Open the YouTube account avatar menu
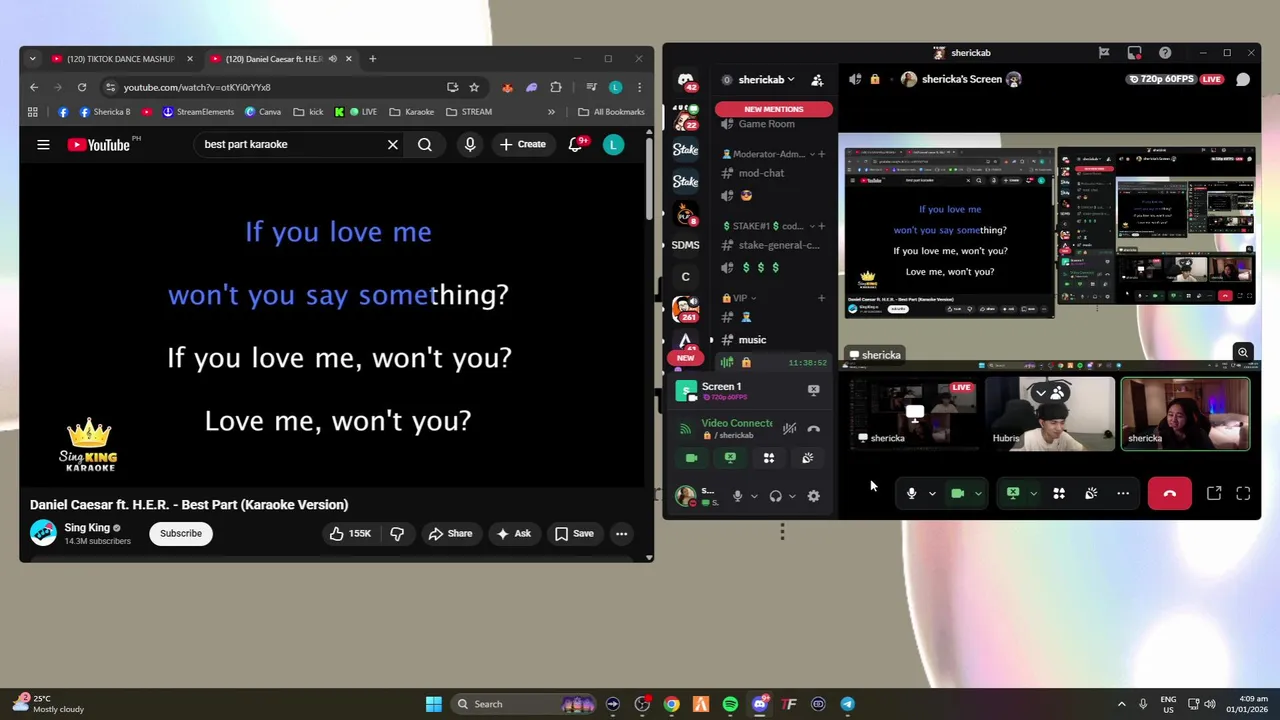The width and height of the screenshot is (1280, 720). [x=613, y=145]
